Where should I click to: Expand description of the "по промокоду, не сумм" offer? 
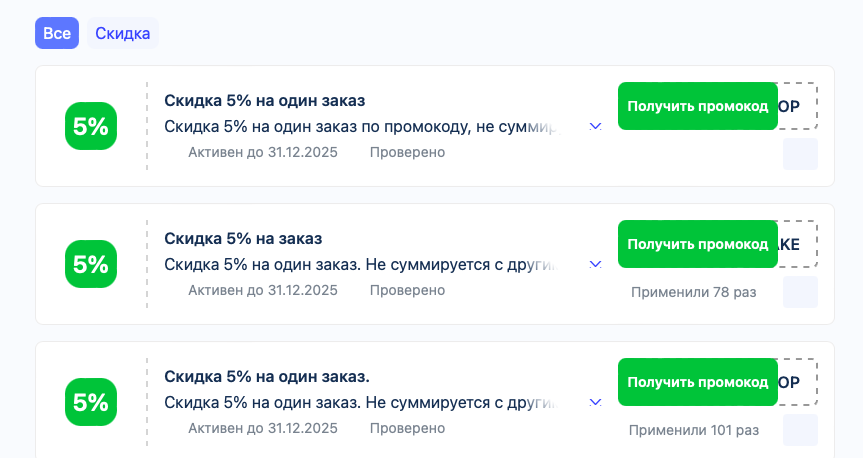(595, 127)
